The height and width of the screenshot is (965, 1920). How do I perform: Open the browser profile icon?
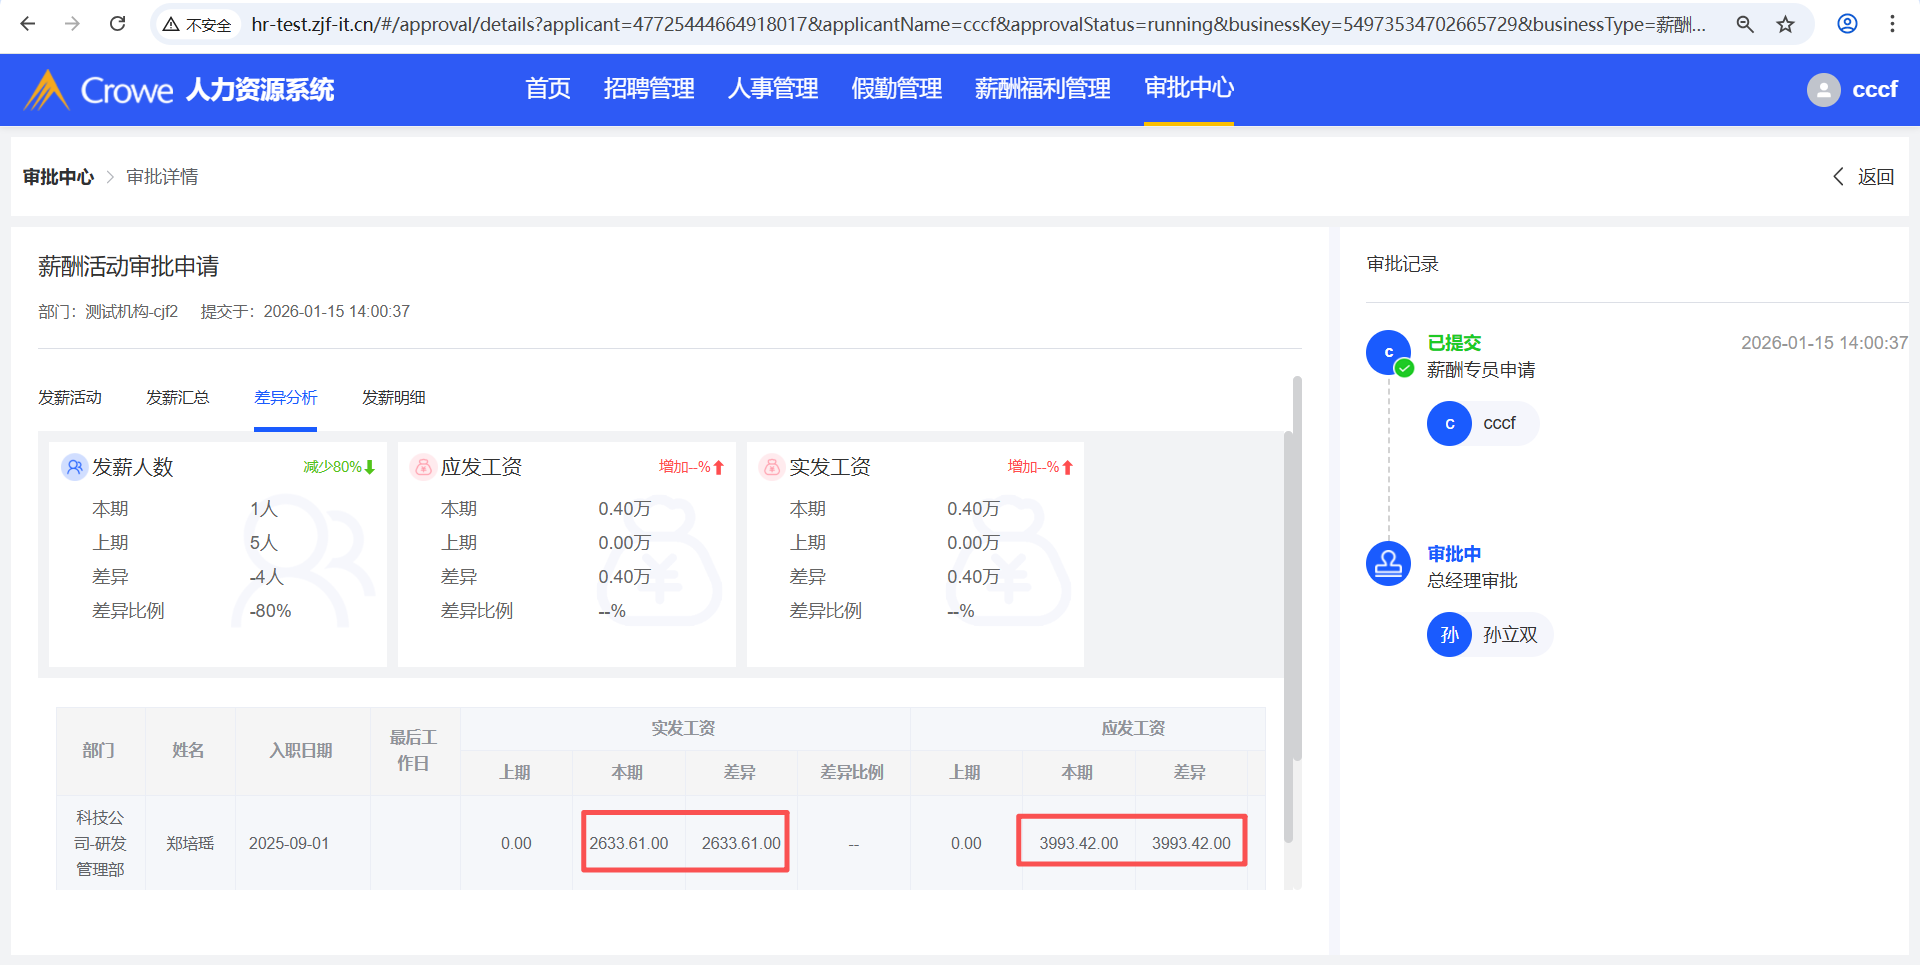tap(1847, 24)
